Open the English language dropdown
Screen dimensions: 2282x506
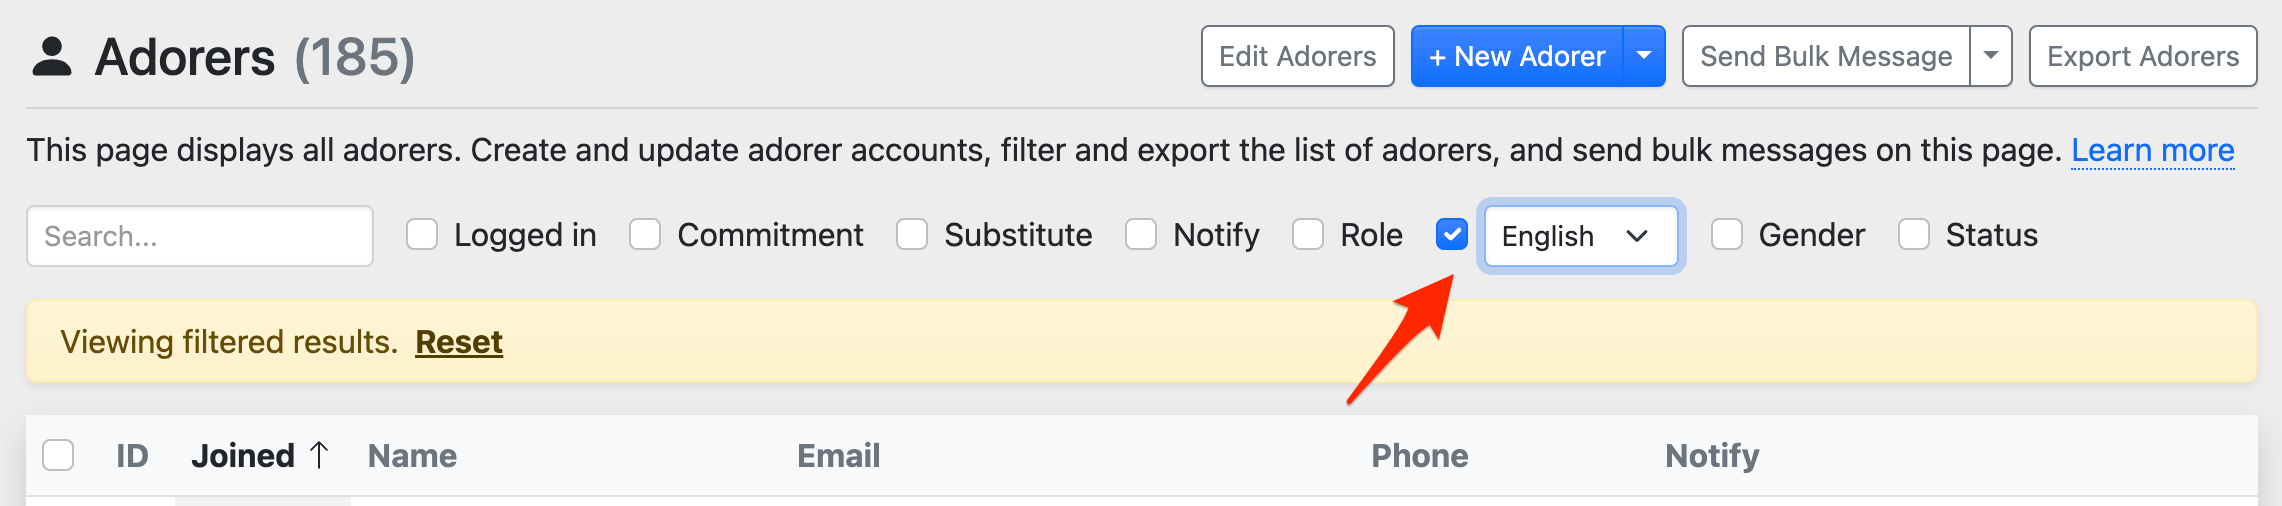coord(1580,236)
